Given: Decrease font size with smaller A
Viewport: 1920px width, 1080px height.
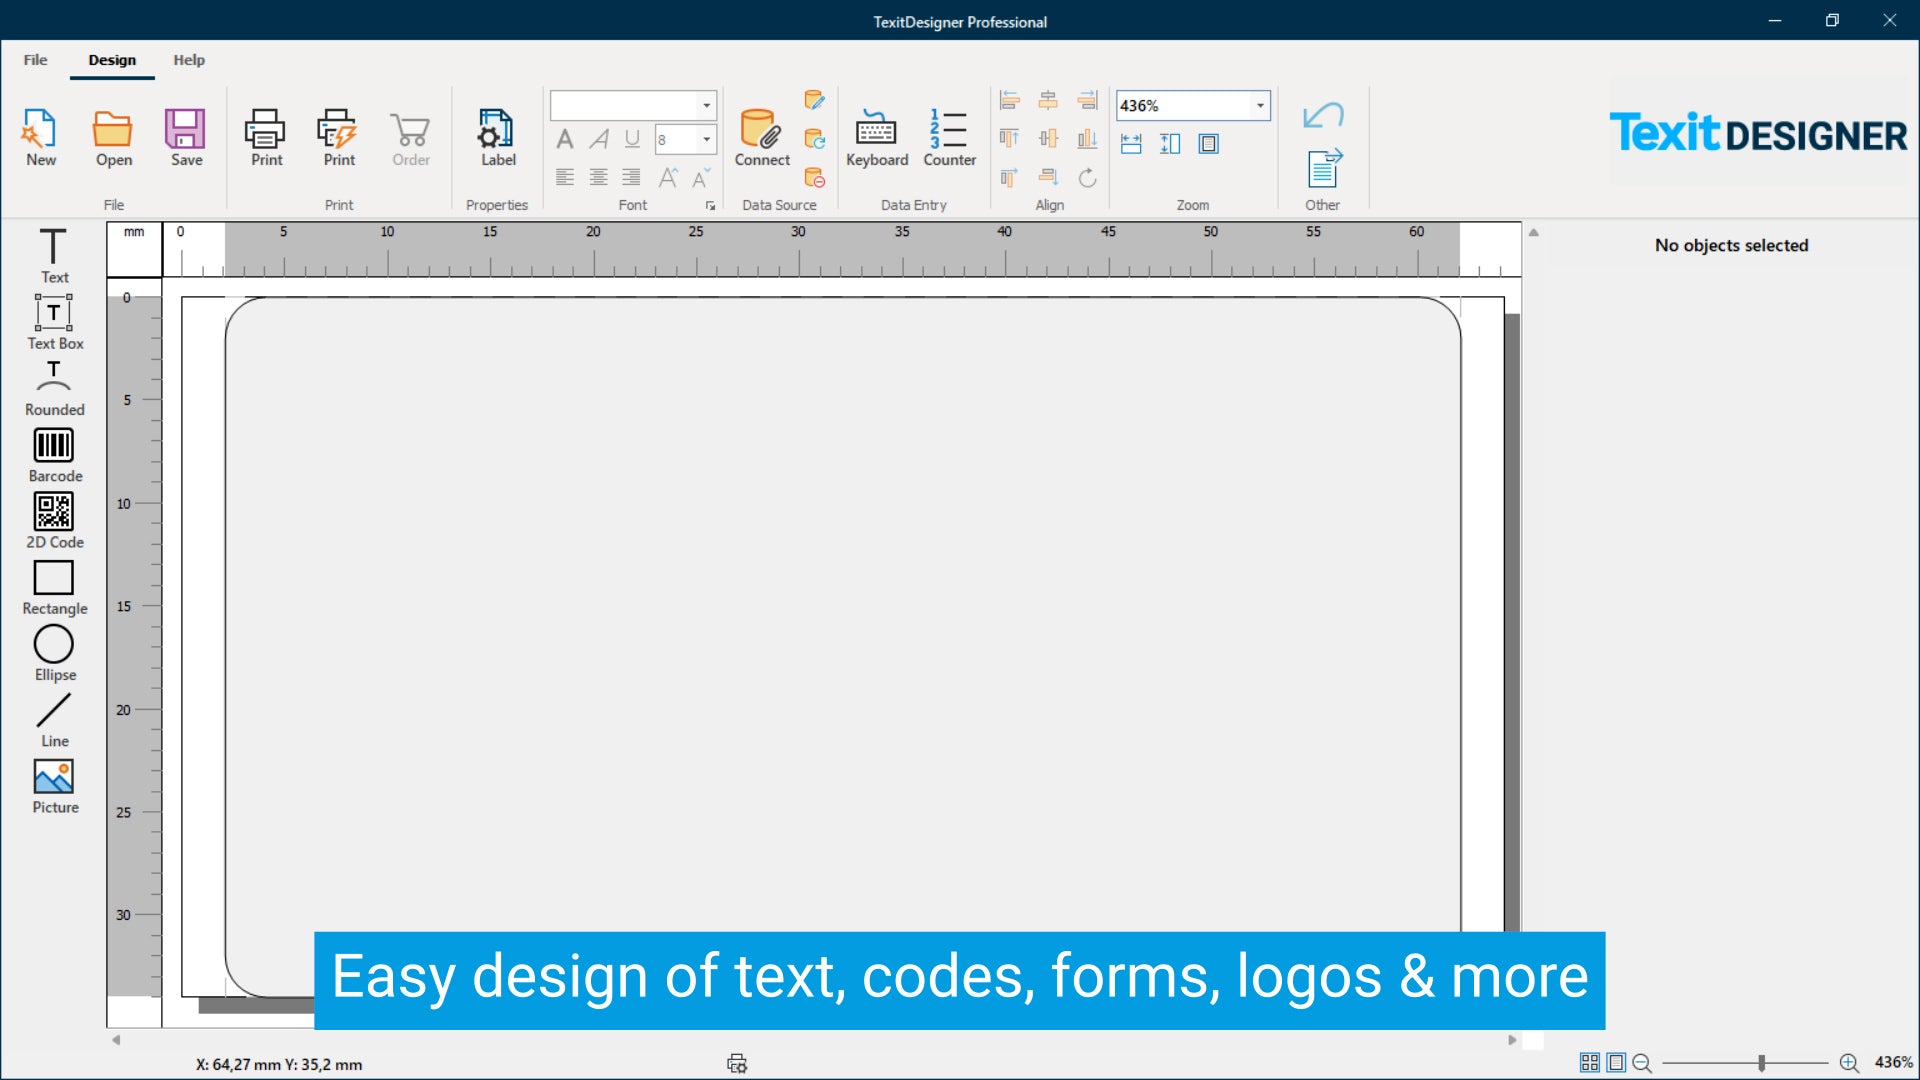Looking at the screenshot, I should point(701,177).
